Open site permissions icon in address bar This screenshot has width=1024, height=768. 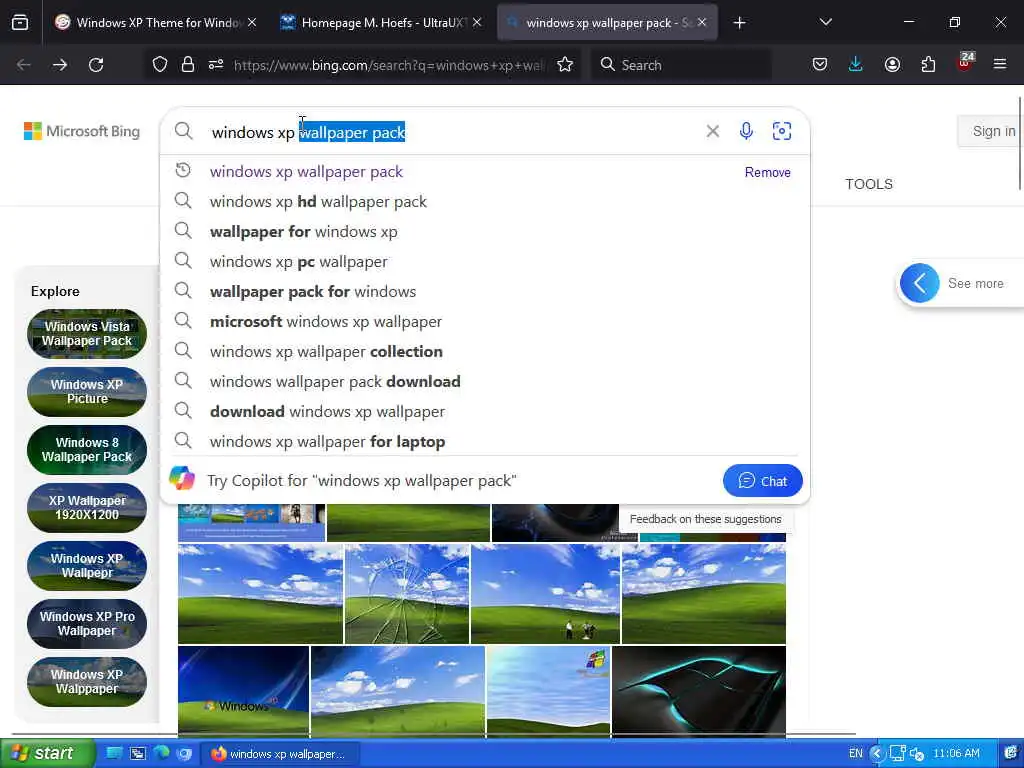216,65
